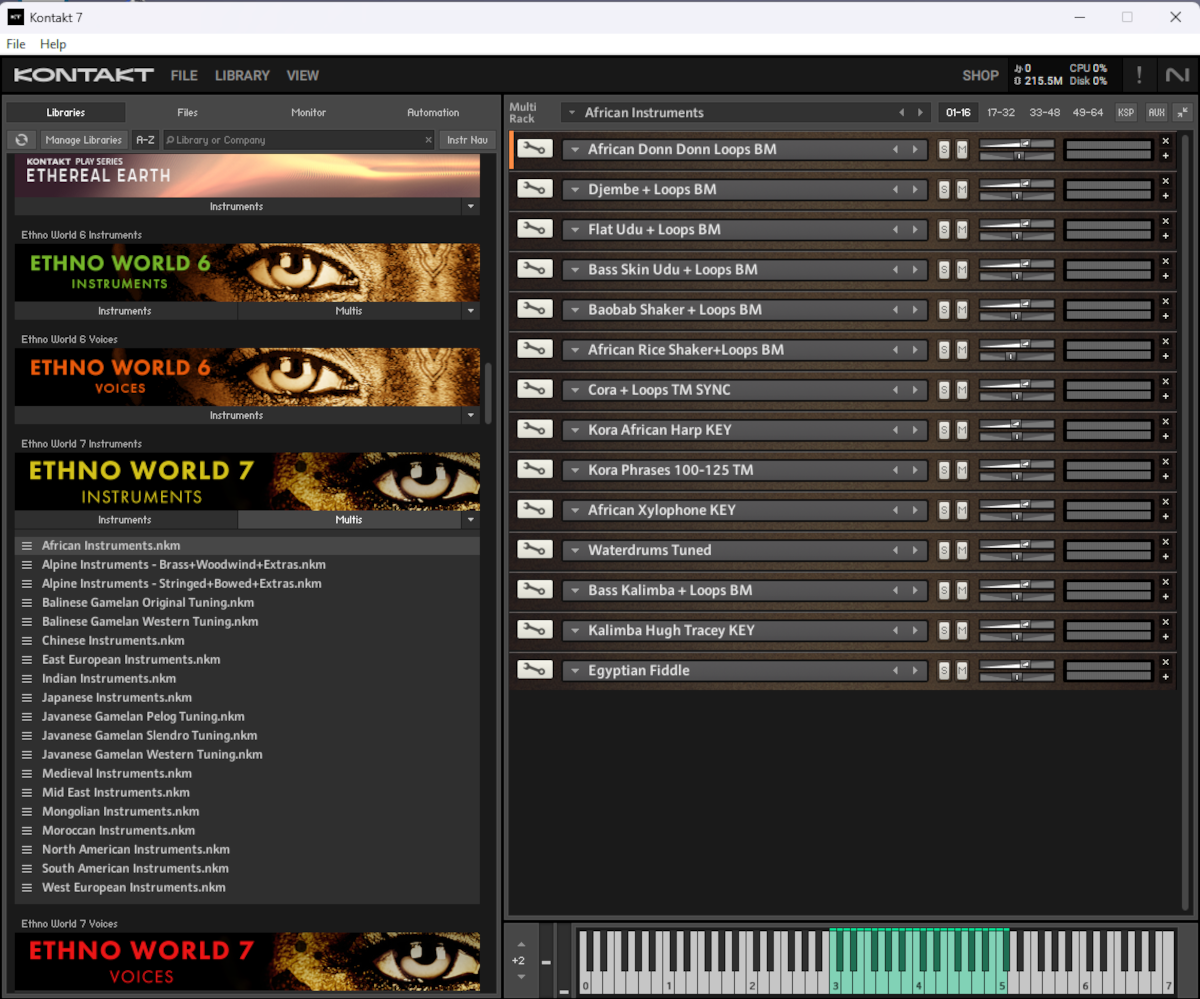
Task: Open the window Help menu
Action: 53,44
